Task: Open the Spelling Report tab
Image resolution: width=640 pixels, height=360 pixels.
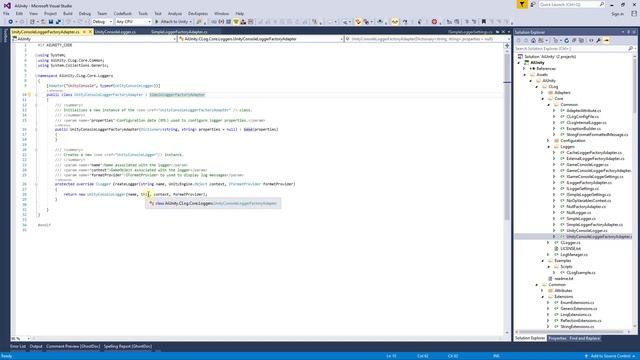Action: click(128, 347)
